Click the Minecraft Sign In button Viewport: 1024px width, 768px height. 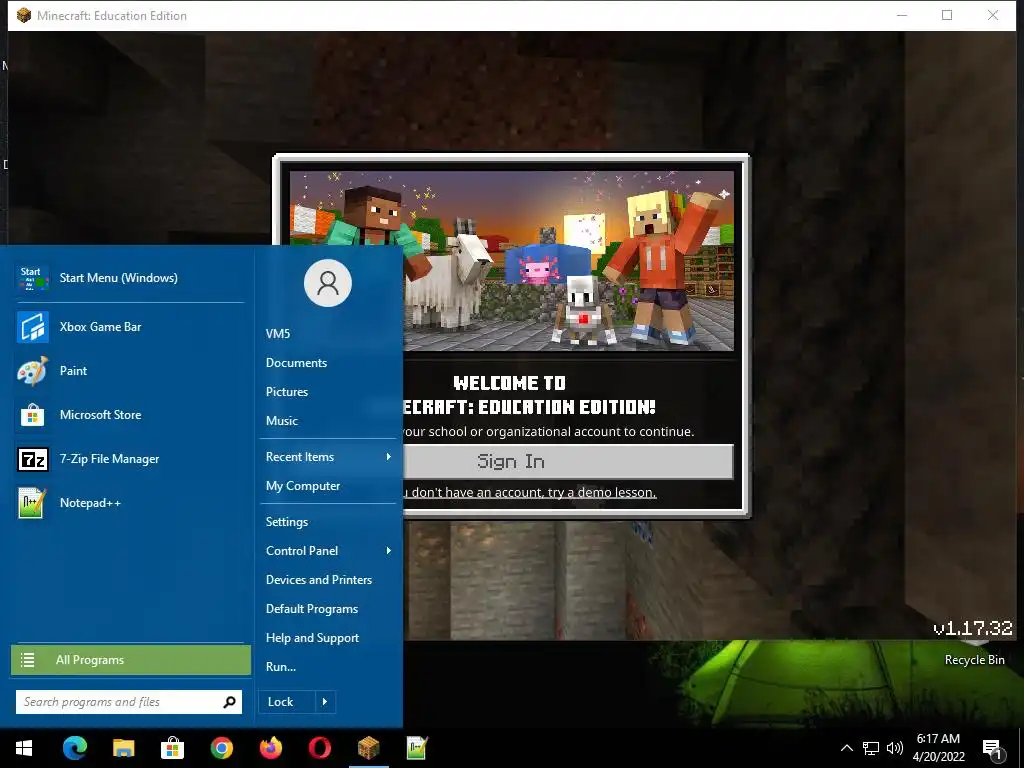pos(568,462)
